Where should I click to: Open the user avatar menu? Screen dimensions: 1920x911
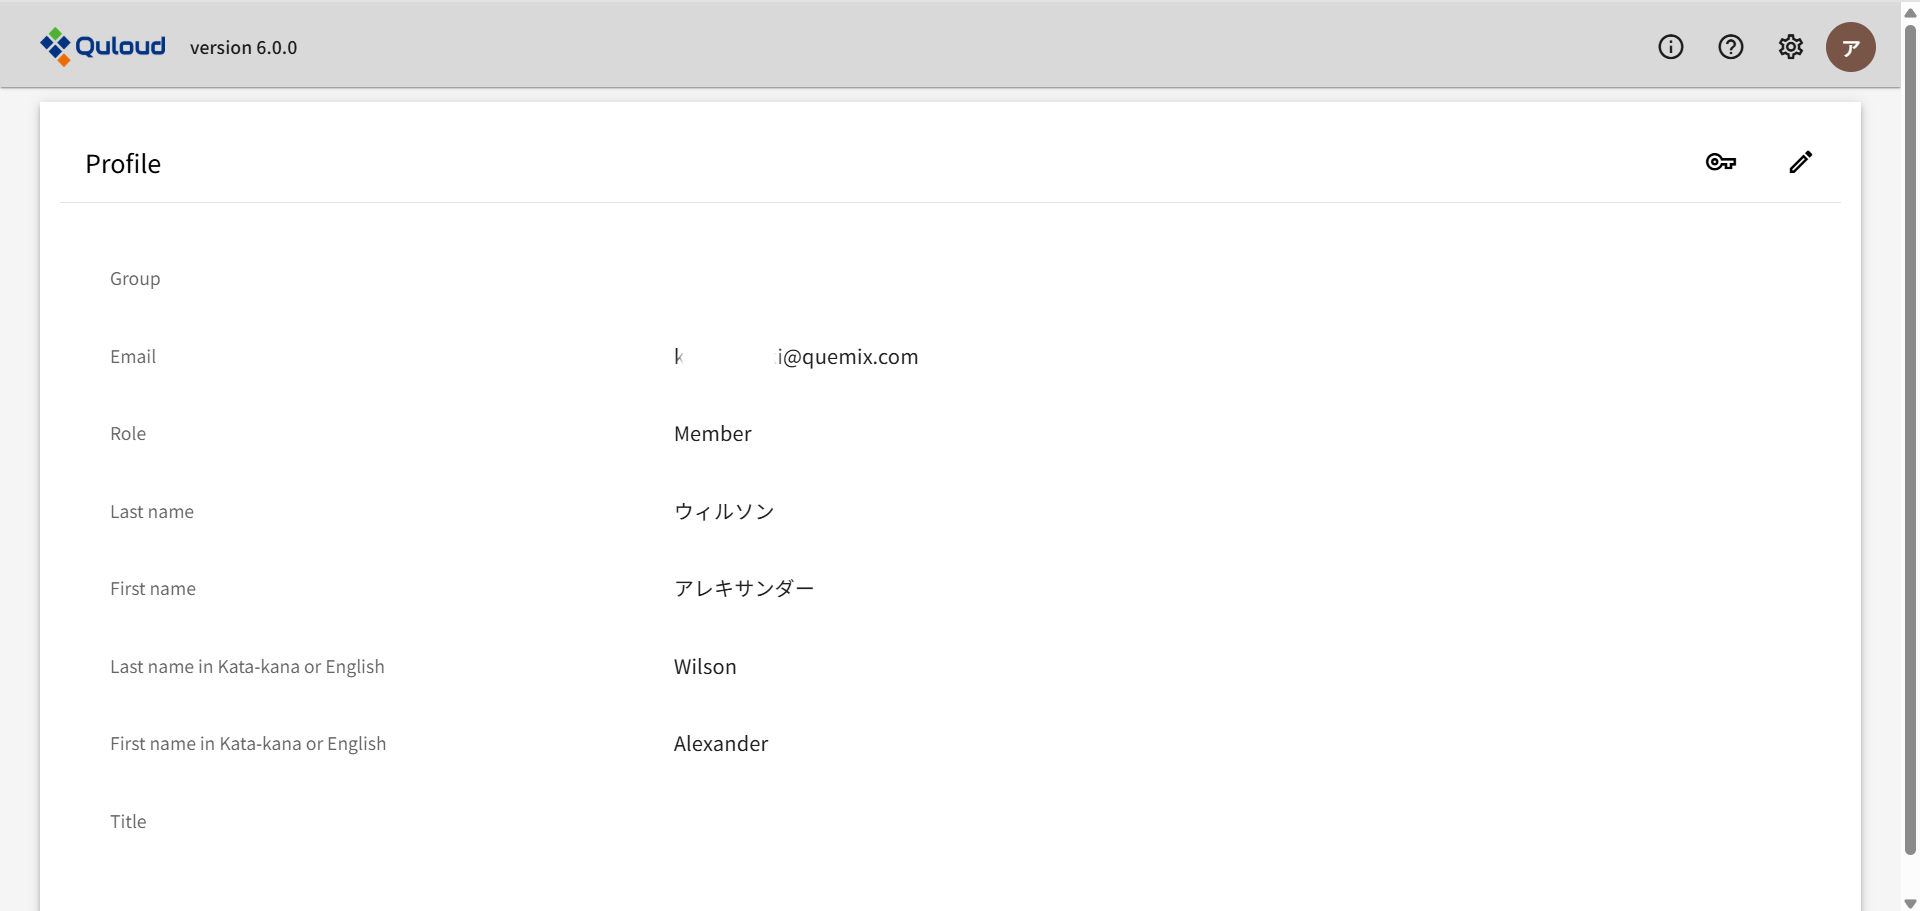[1850, 47]
